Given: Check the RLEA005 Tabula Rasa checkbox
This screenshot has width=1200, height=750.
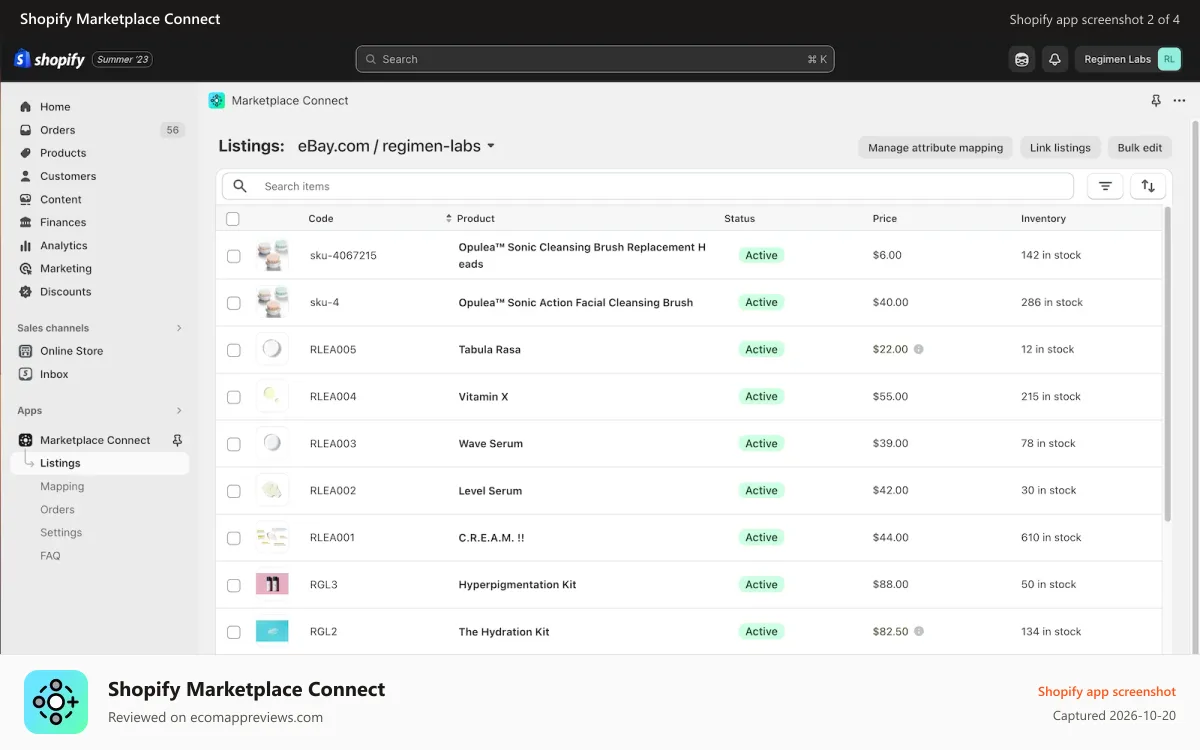Looking at the screenshot, I should (233, 350).
